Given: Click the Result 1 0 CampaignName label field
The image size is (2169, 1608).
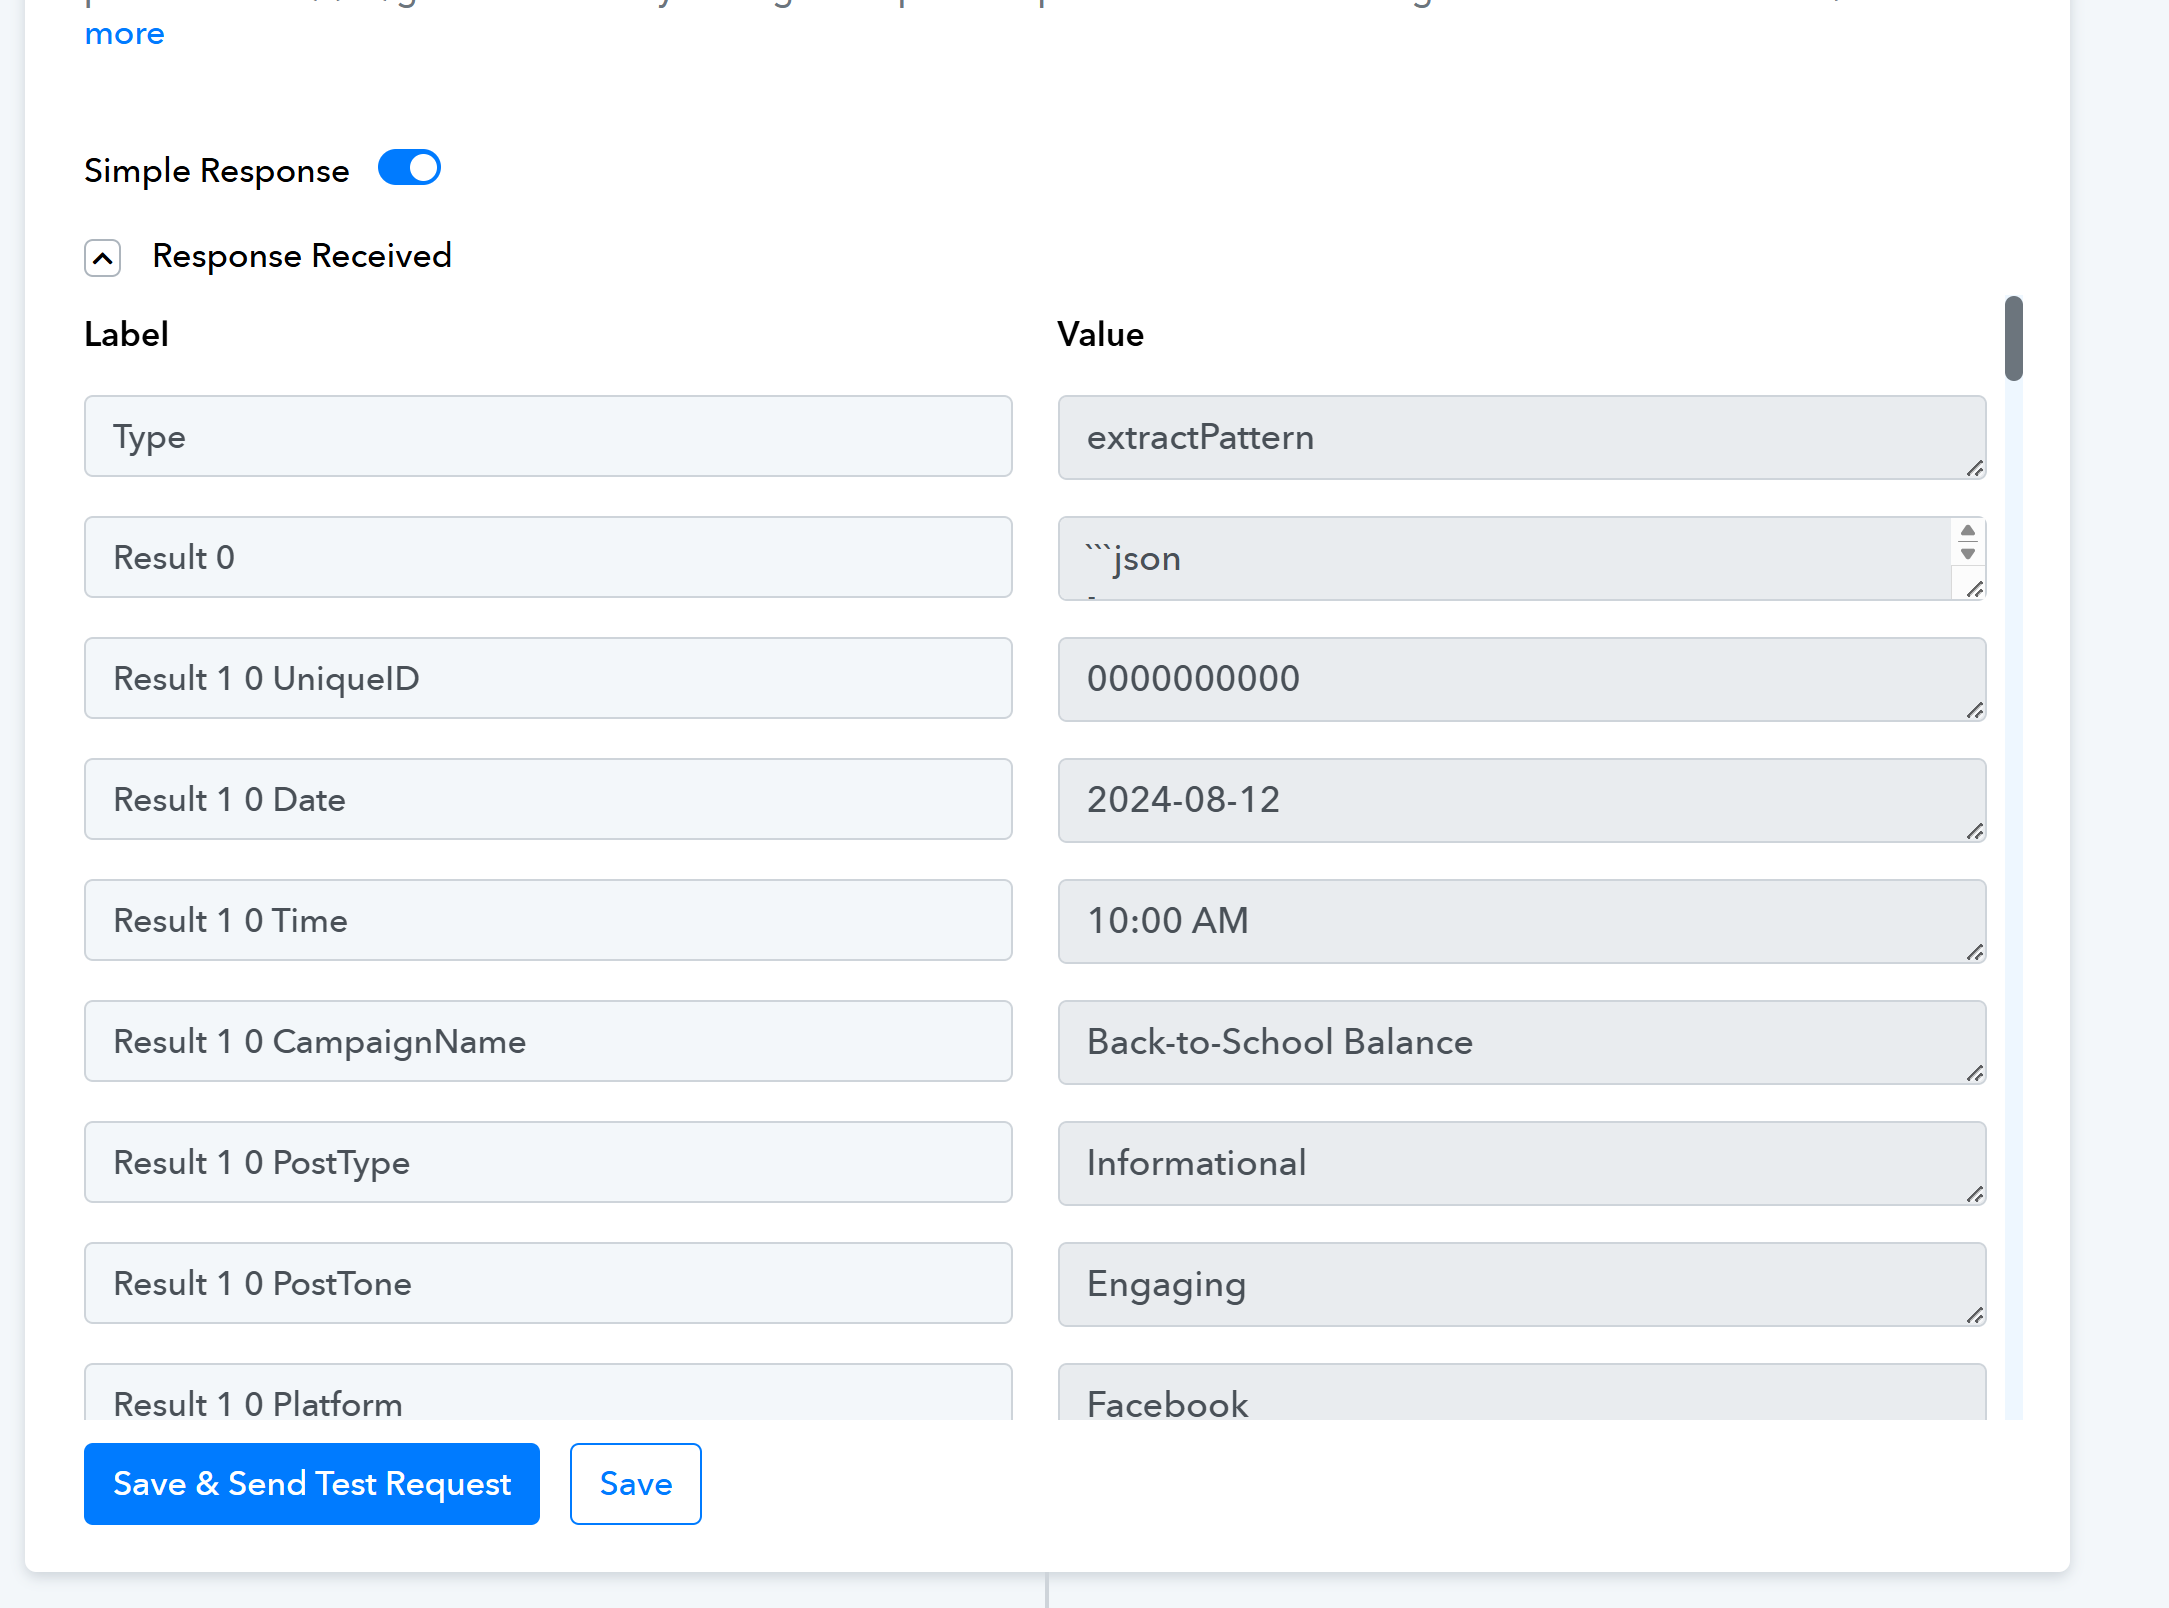Looking at the screenshot, I should [x=548, y=1042].
